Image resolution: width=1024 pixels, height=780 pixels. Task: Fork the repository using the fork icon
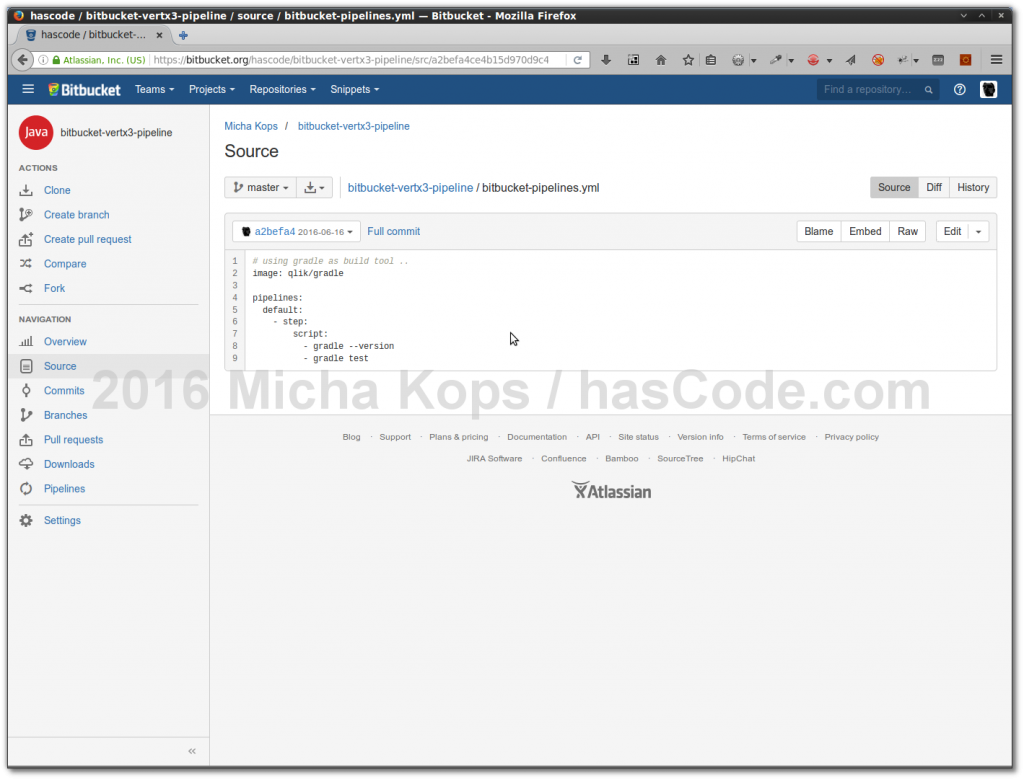(x=28, y=288)
